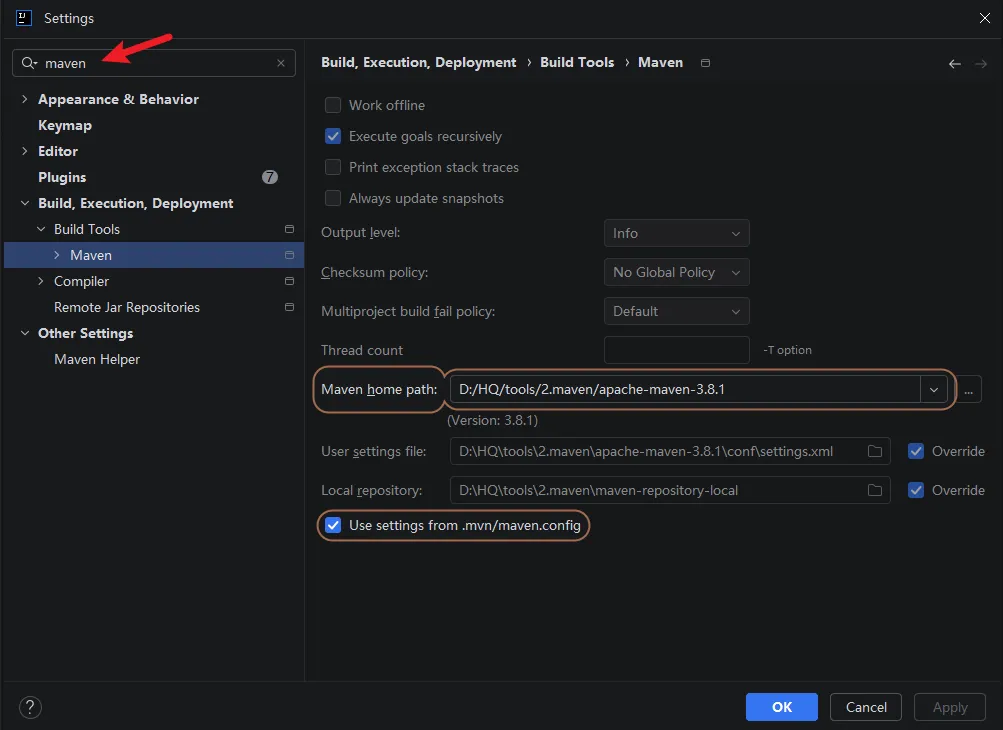This screenshot has height=730, width=1003.
Task: Click the project-level icon beside Maven breadcrumb
Action: click(x=705, y=63)
